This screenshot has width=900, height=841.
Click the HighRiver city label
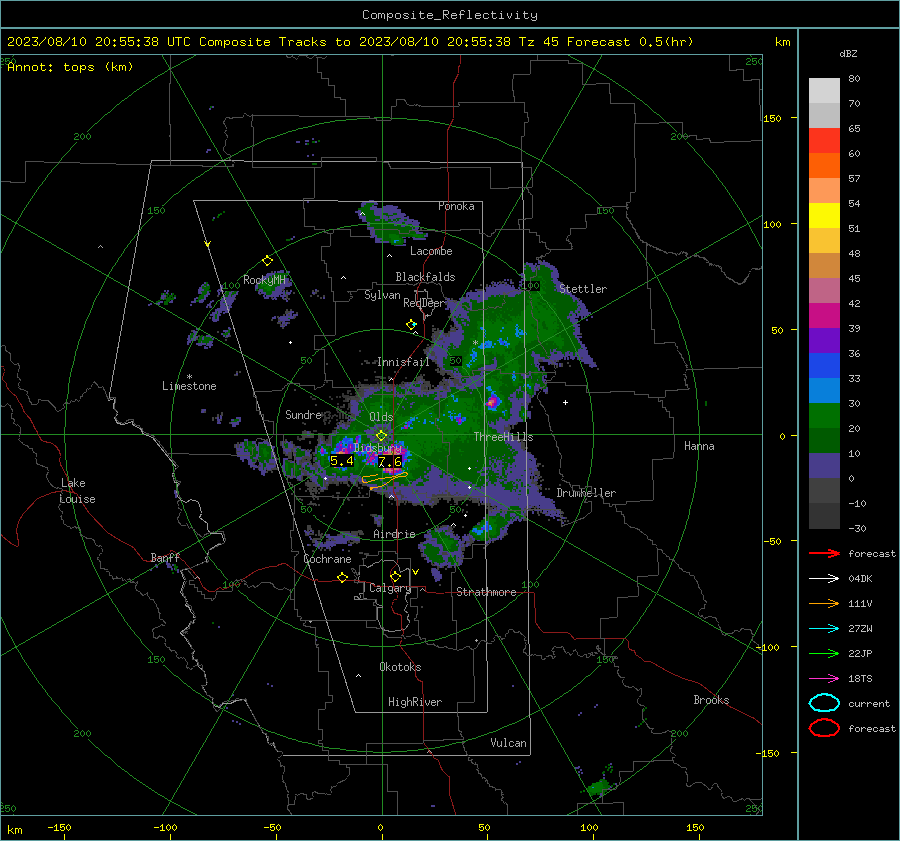(x=415, y=702)
